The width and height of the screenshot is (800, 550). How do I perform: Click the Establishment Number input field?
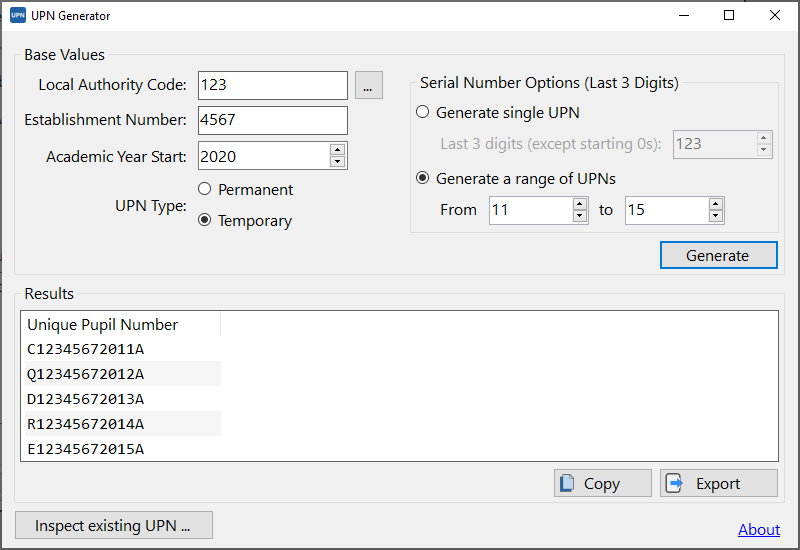point(272,120)
